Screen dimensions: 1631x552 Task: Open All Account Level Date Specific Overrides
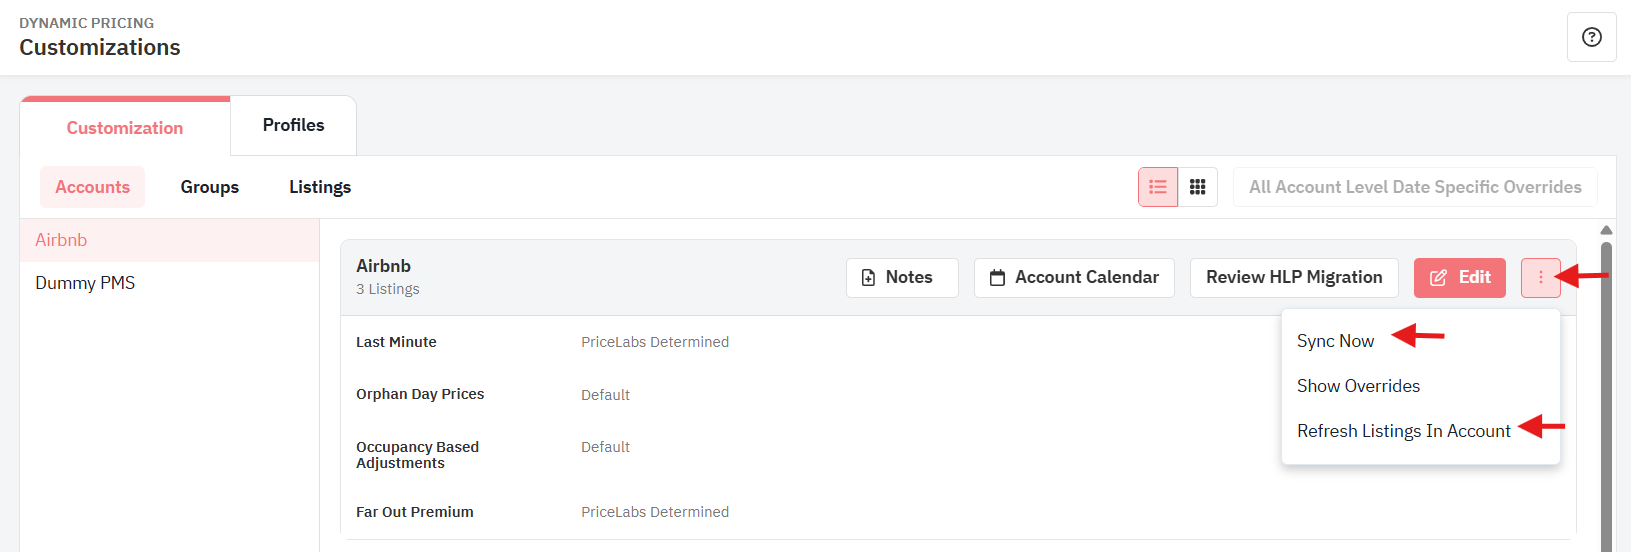pos(1415,187)
